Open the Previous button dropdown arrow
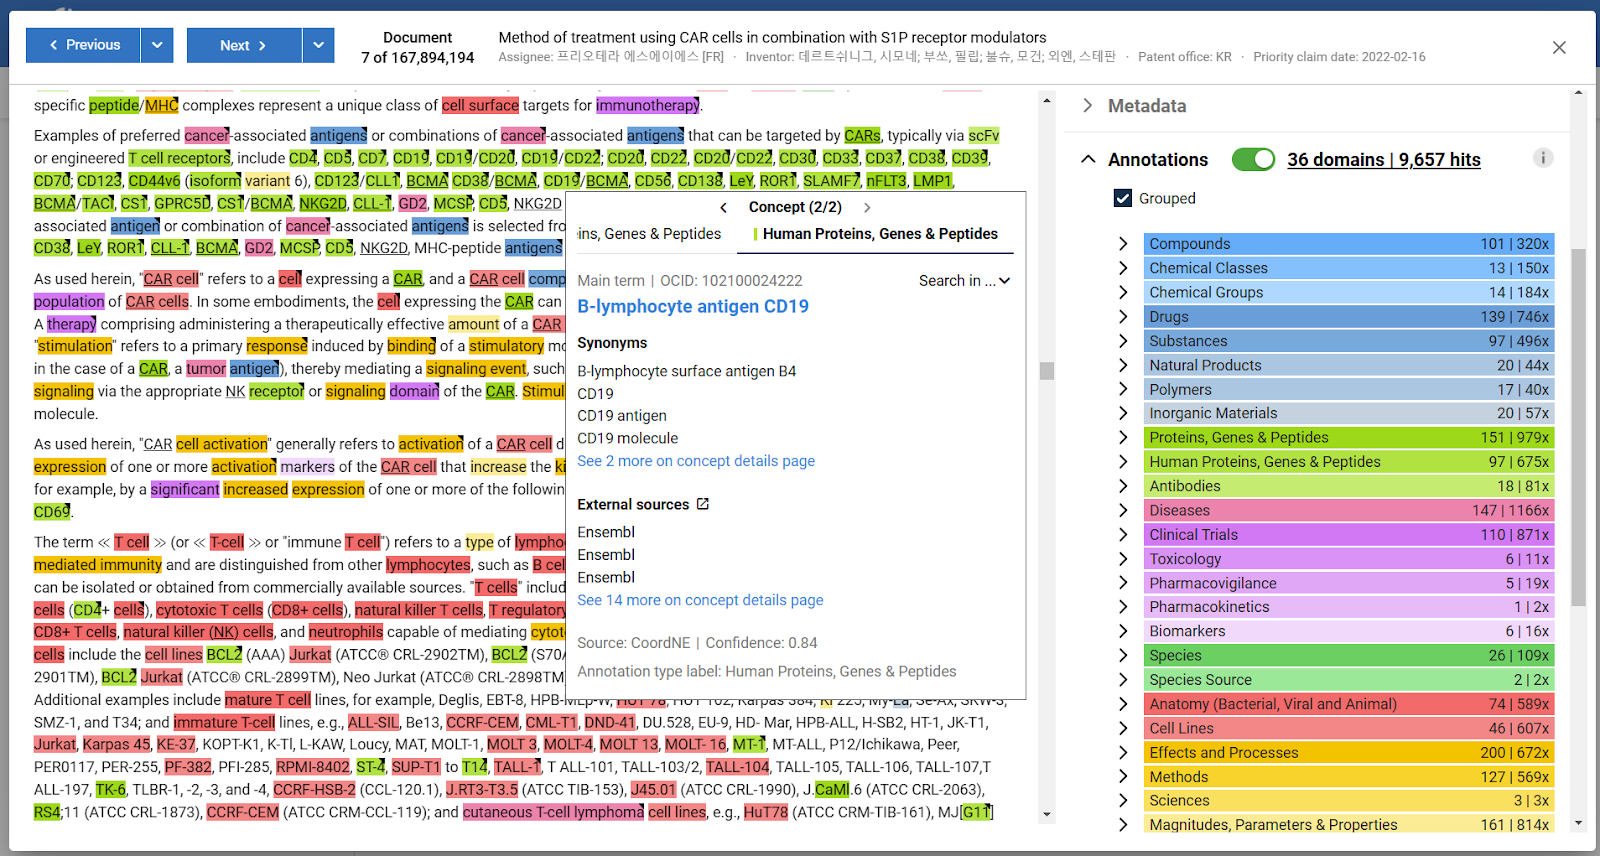This screenshot has width=1600, height=856. 157,45
